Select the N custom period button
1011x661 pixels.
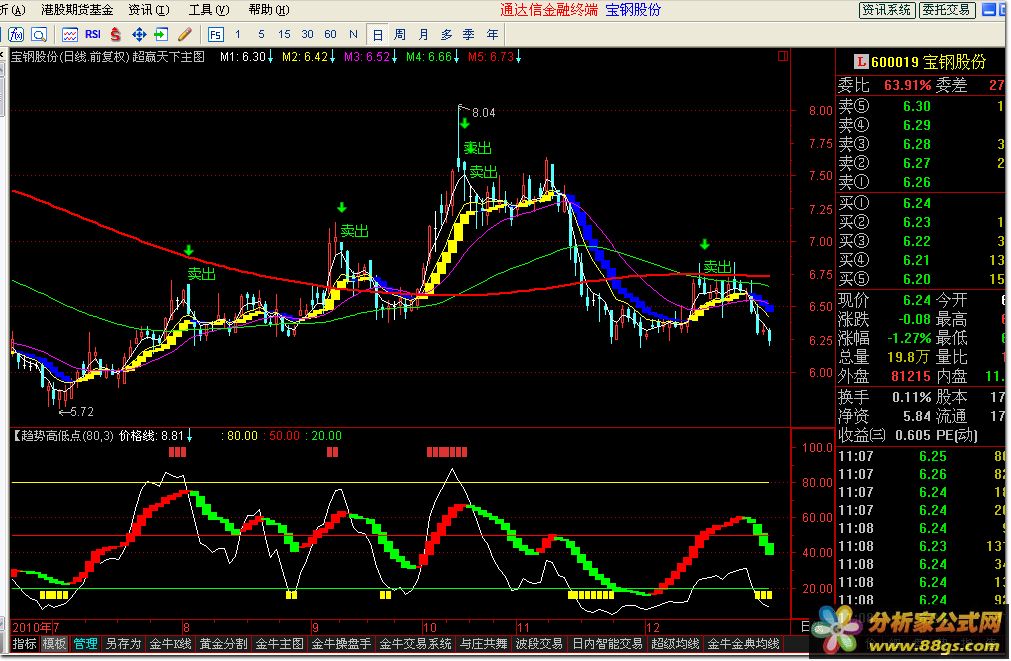[x=353, y=34]
